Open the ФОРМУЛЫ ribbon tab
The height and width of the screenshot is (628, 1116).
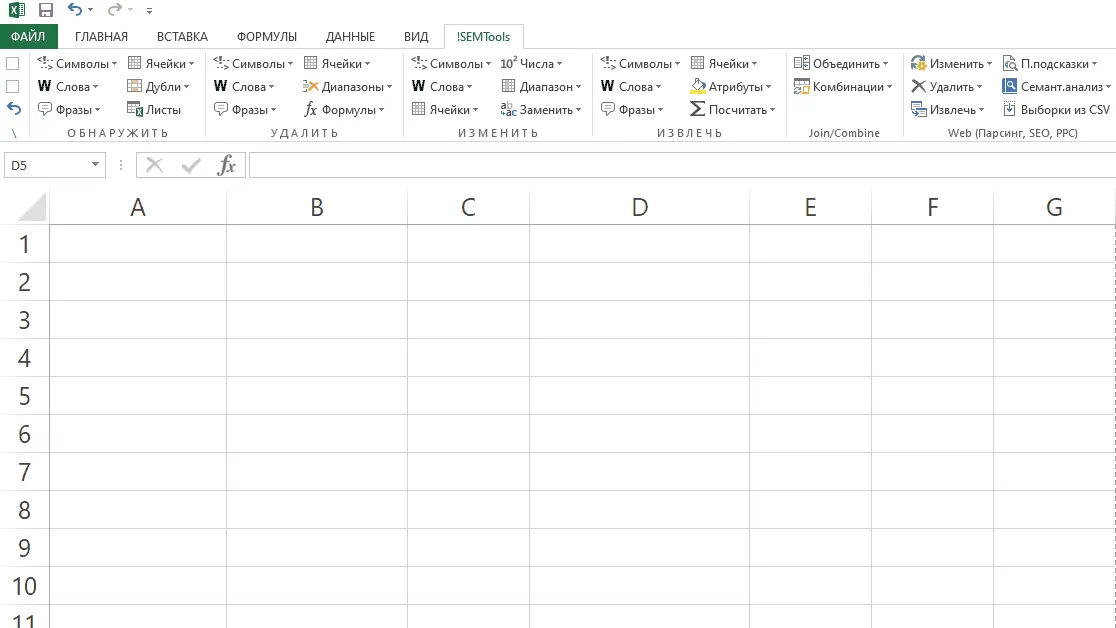pyautogui.click(x=267, y=36)
